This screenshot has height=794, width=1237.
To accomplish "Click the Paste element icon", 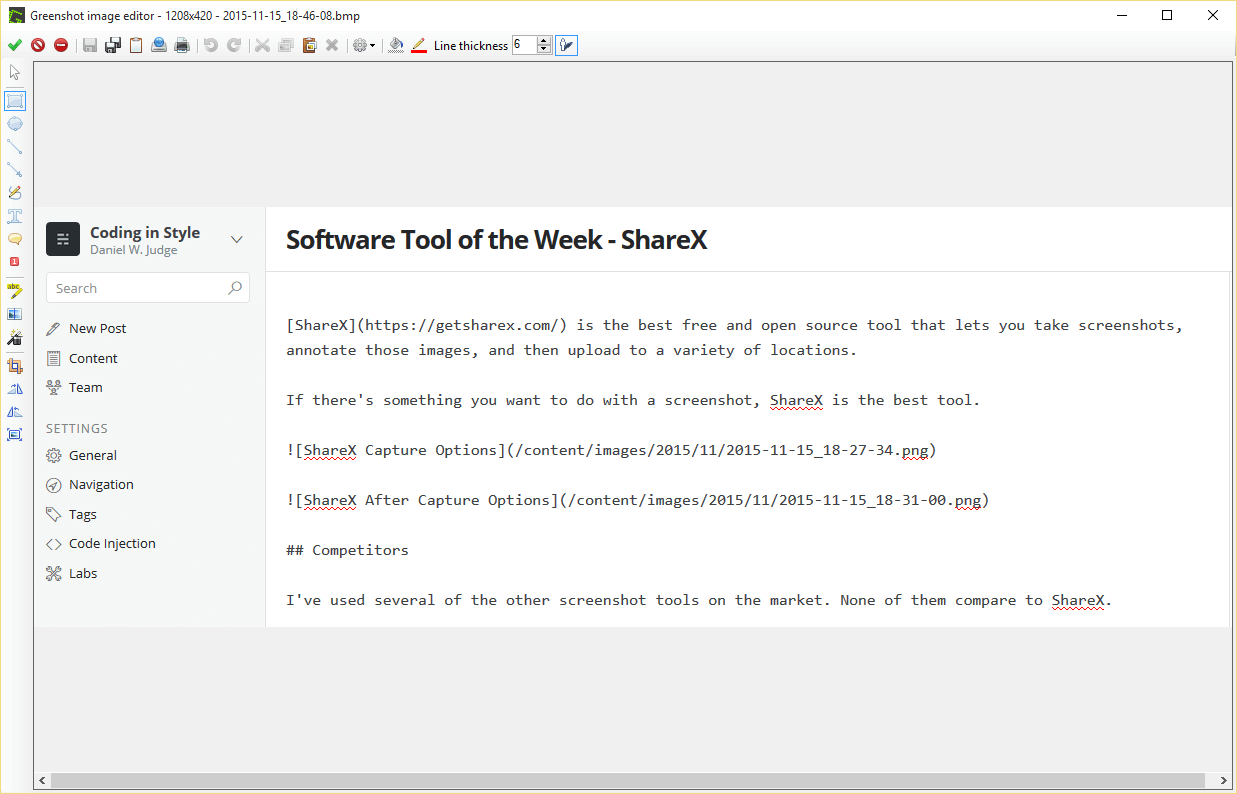I will (x=309, y=45).
